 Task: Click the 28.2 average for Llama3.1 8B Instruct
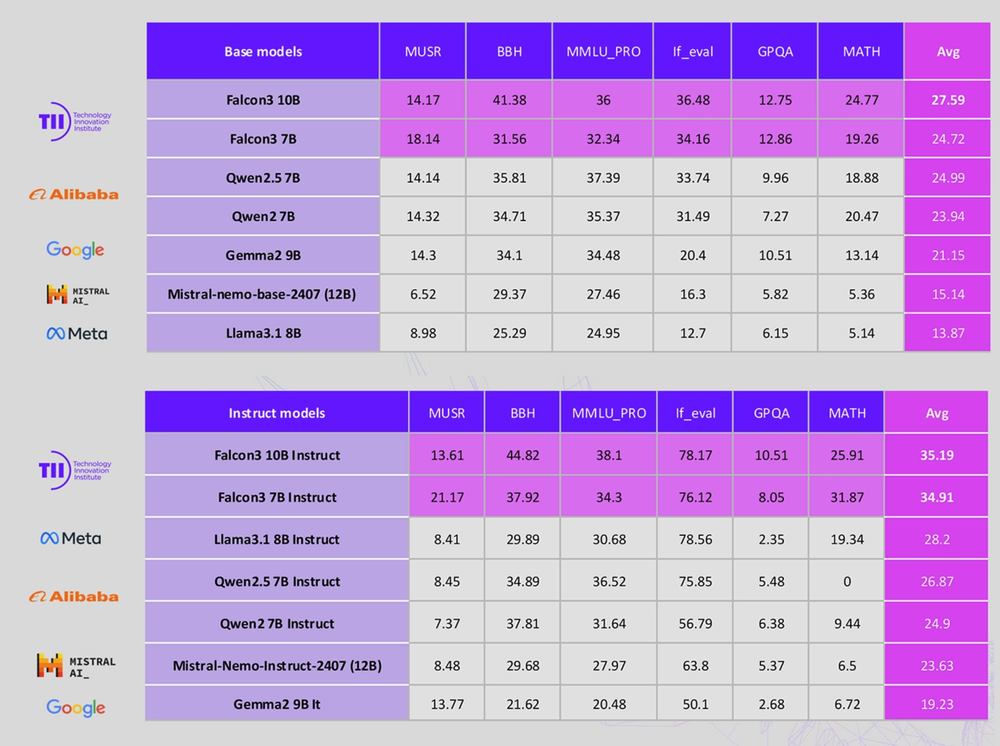point(936,539)
